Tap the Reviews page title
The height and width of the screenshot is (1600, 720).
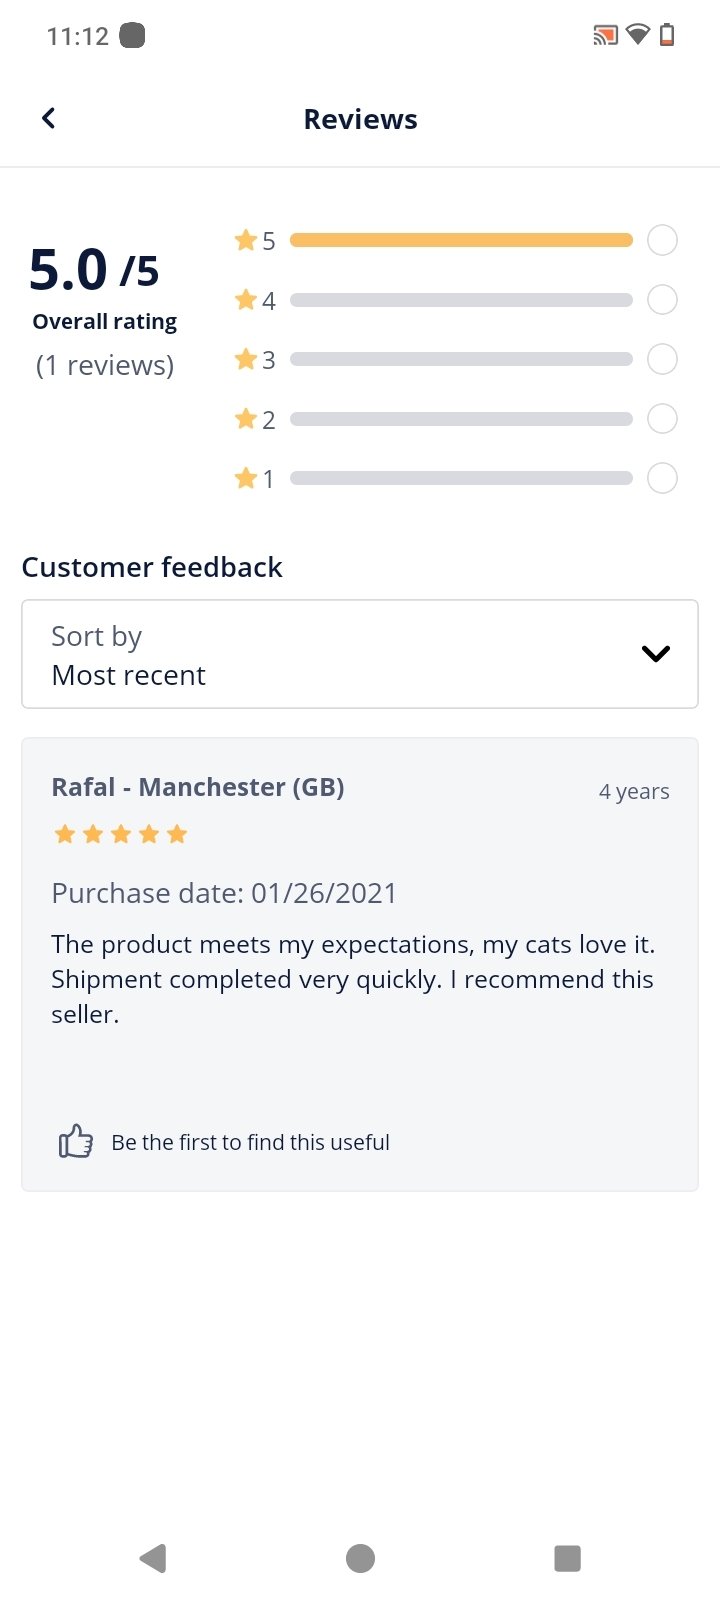pyautogui.click(x=360, y=119)
